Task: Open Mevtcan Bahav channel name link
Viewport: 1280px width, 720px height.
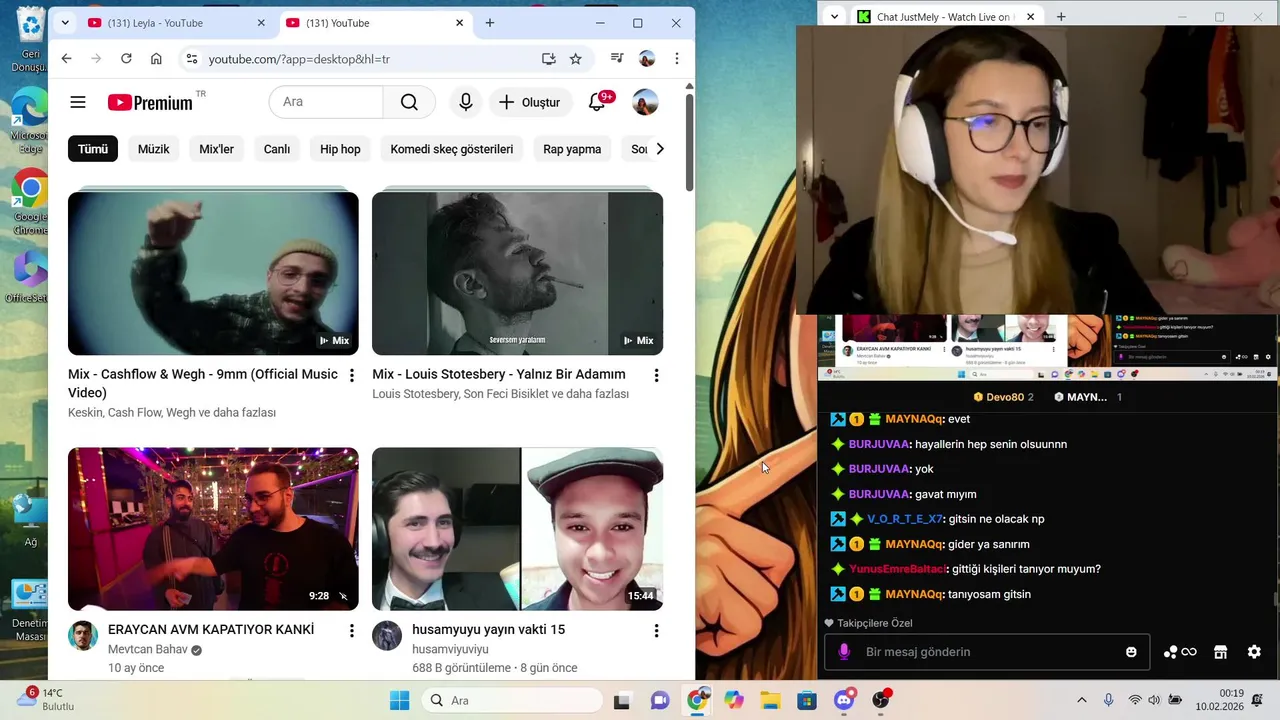Action: [148, 650]
